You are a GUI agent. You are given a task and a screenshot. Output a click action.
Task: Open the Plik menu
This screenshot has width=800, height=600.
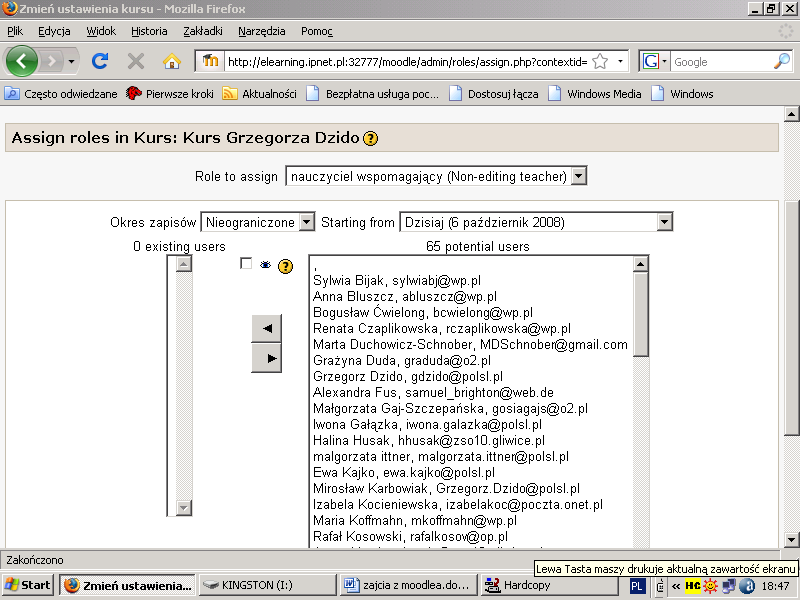[15, 31]
